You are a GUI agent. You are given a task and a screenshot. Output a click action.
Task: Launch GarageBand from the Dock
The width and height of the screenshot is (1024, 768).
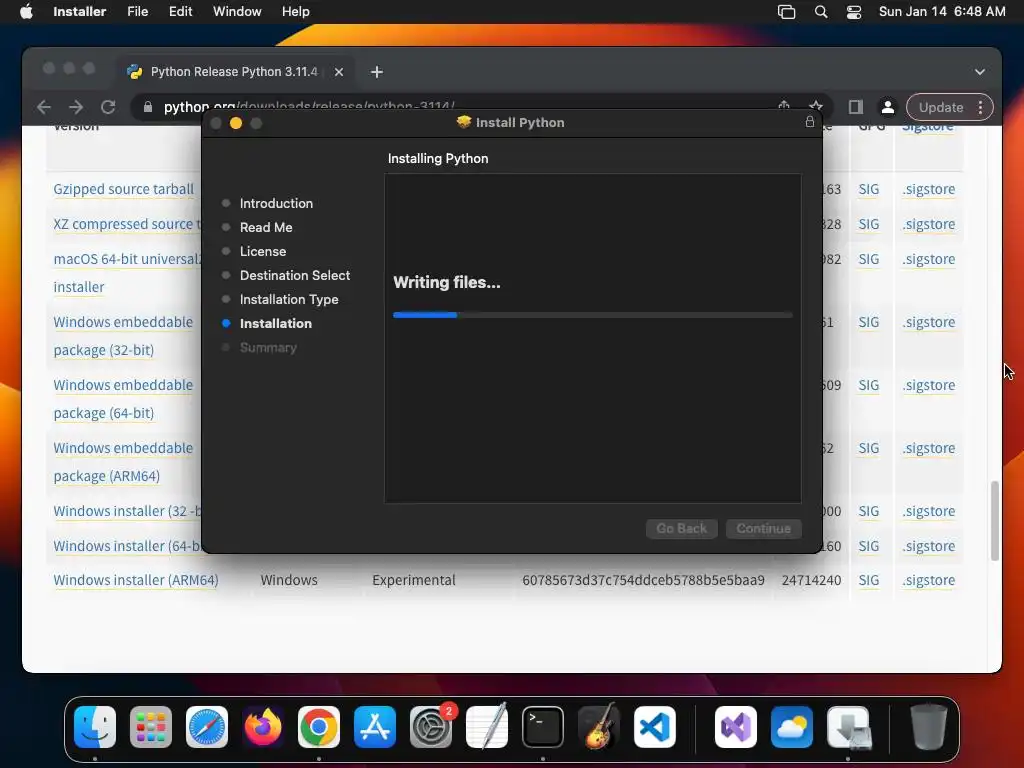pyautogui.click(x=599, y=727)
